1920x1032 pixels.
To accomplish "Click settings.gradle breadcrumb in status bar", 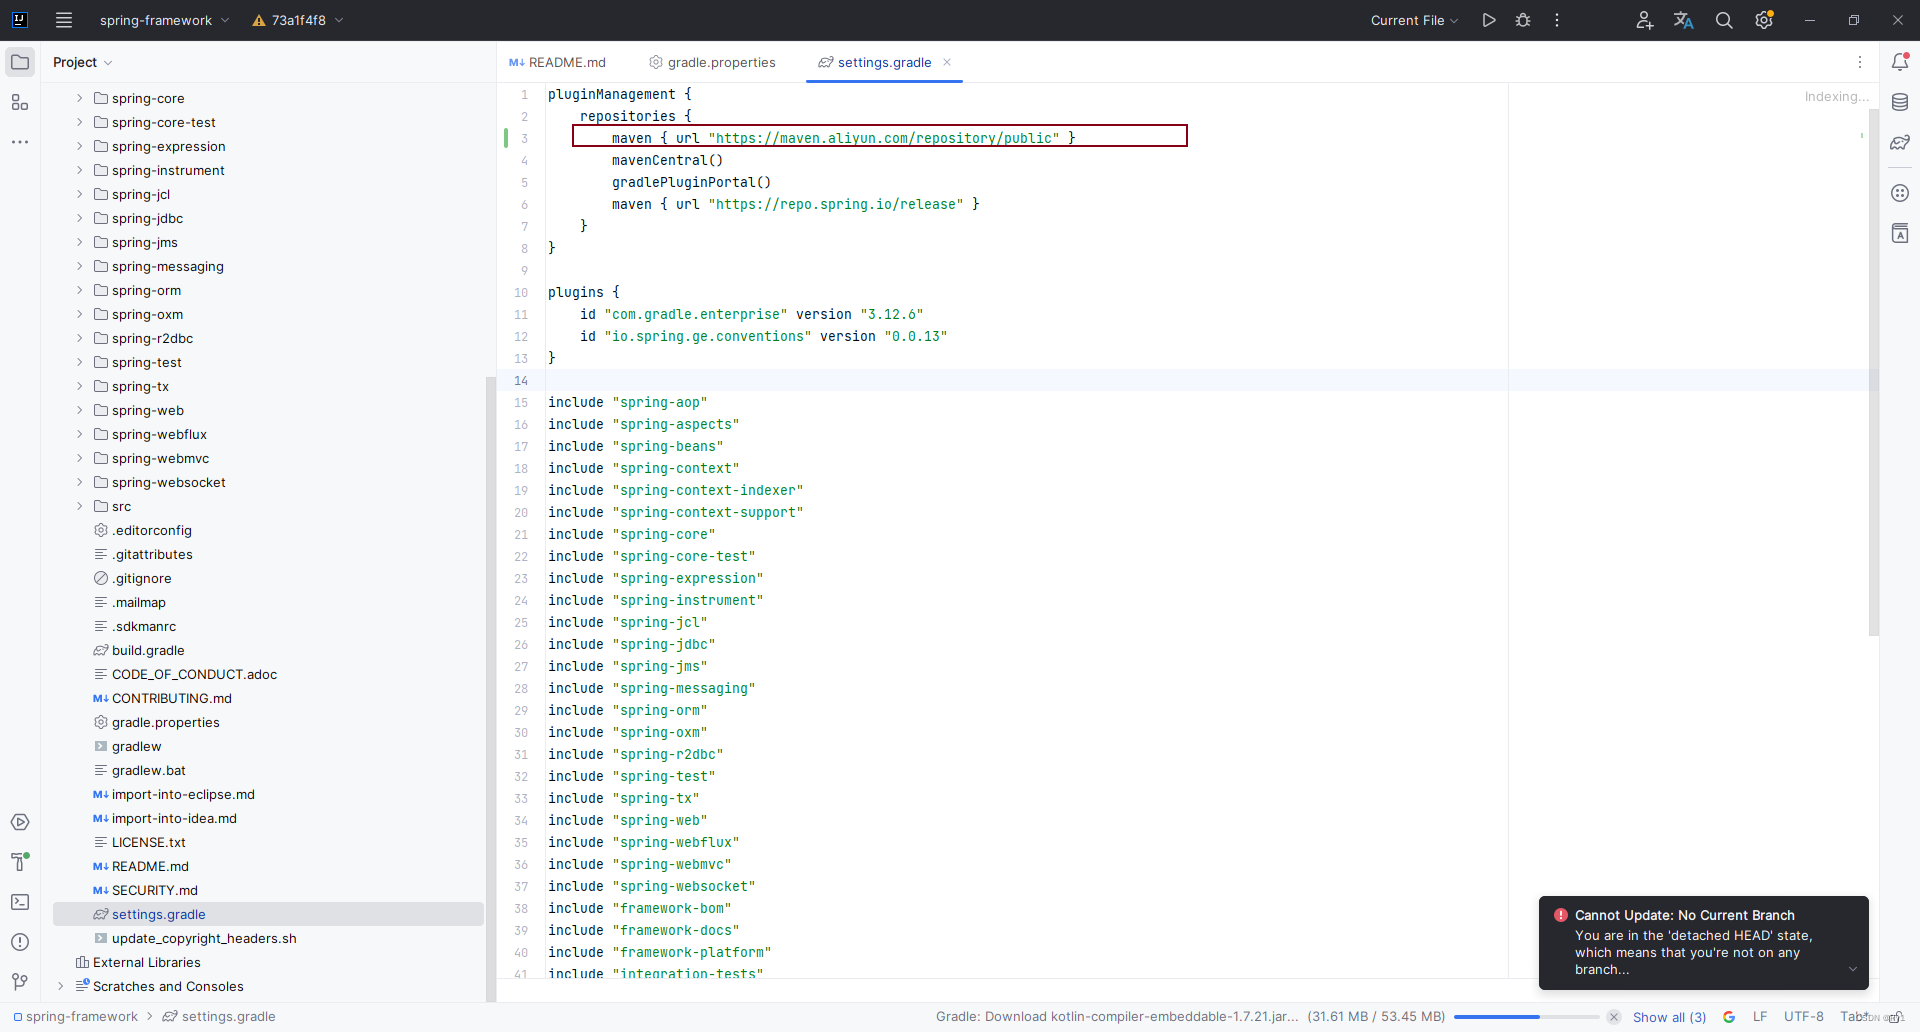I will click(219, 1017).
